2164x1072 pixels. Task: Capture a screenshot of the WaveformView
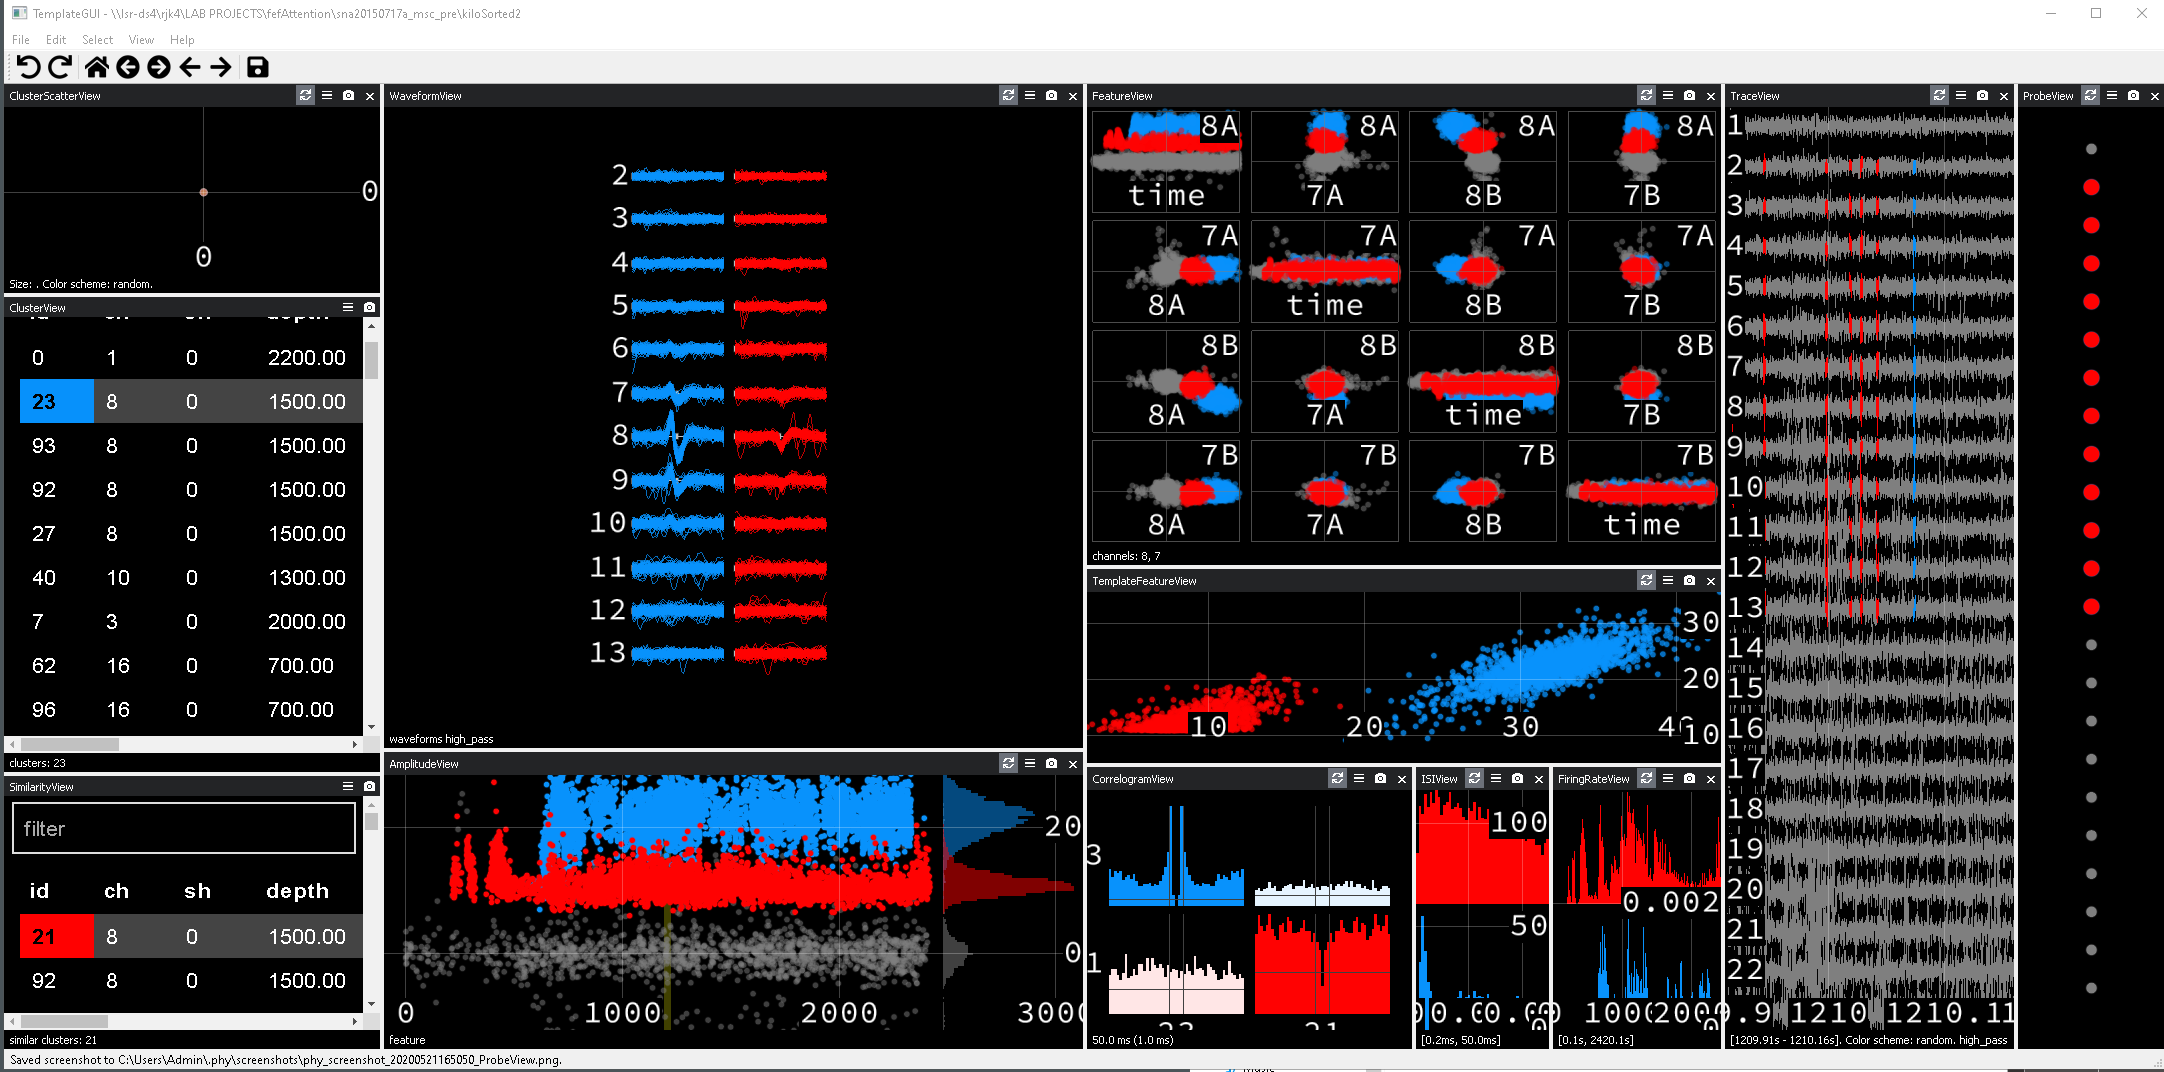click(1051, 95)
